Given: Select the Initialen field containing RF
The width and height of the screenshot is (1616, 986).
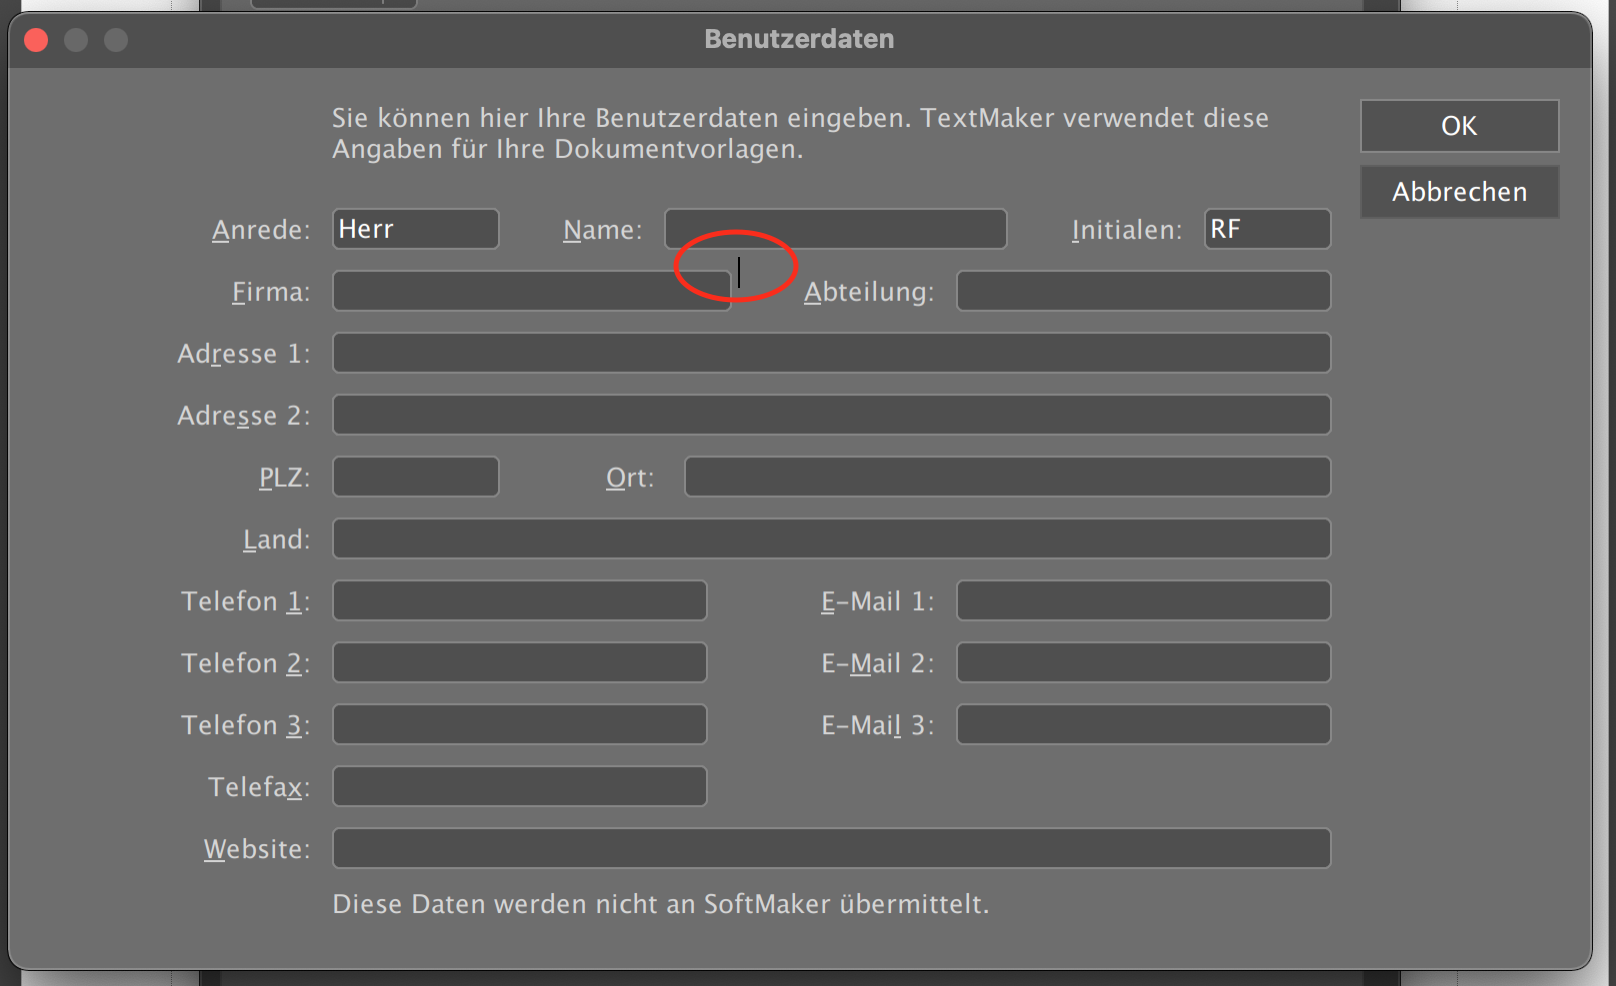Looking at the screenshot, I should pos(1268,229).
